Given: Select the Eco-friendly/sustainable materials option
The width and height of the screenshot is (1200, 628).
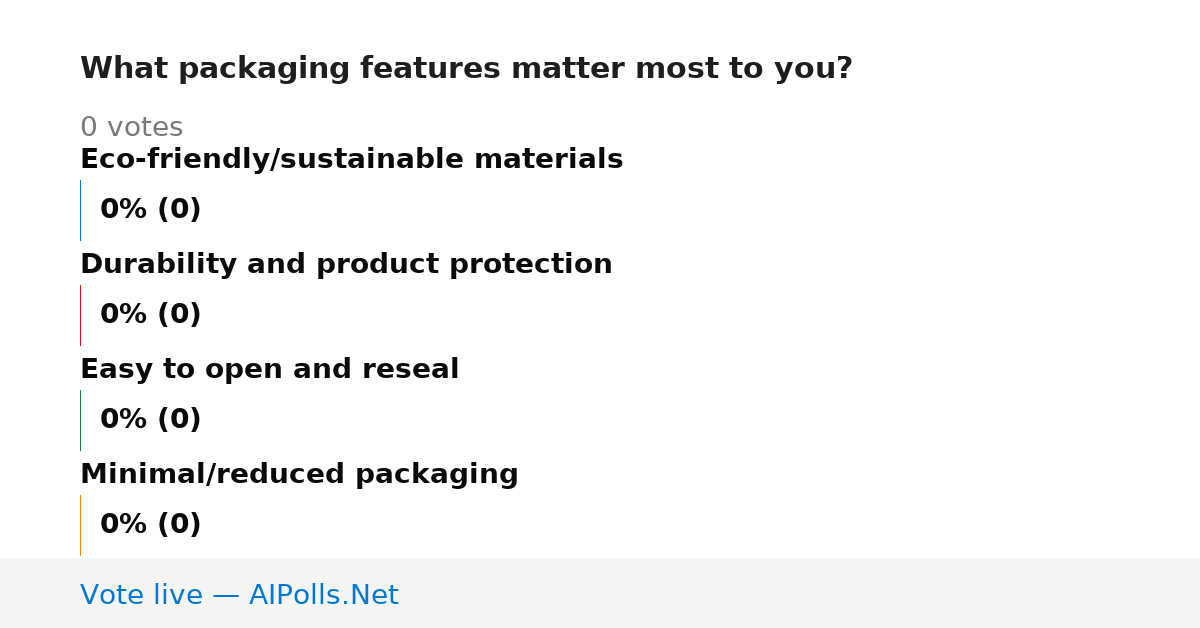Looking at the screenshot, I should tap(351, 159).
